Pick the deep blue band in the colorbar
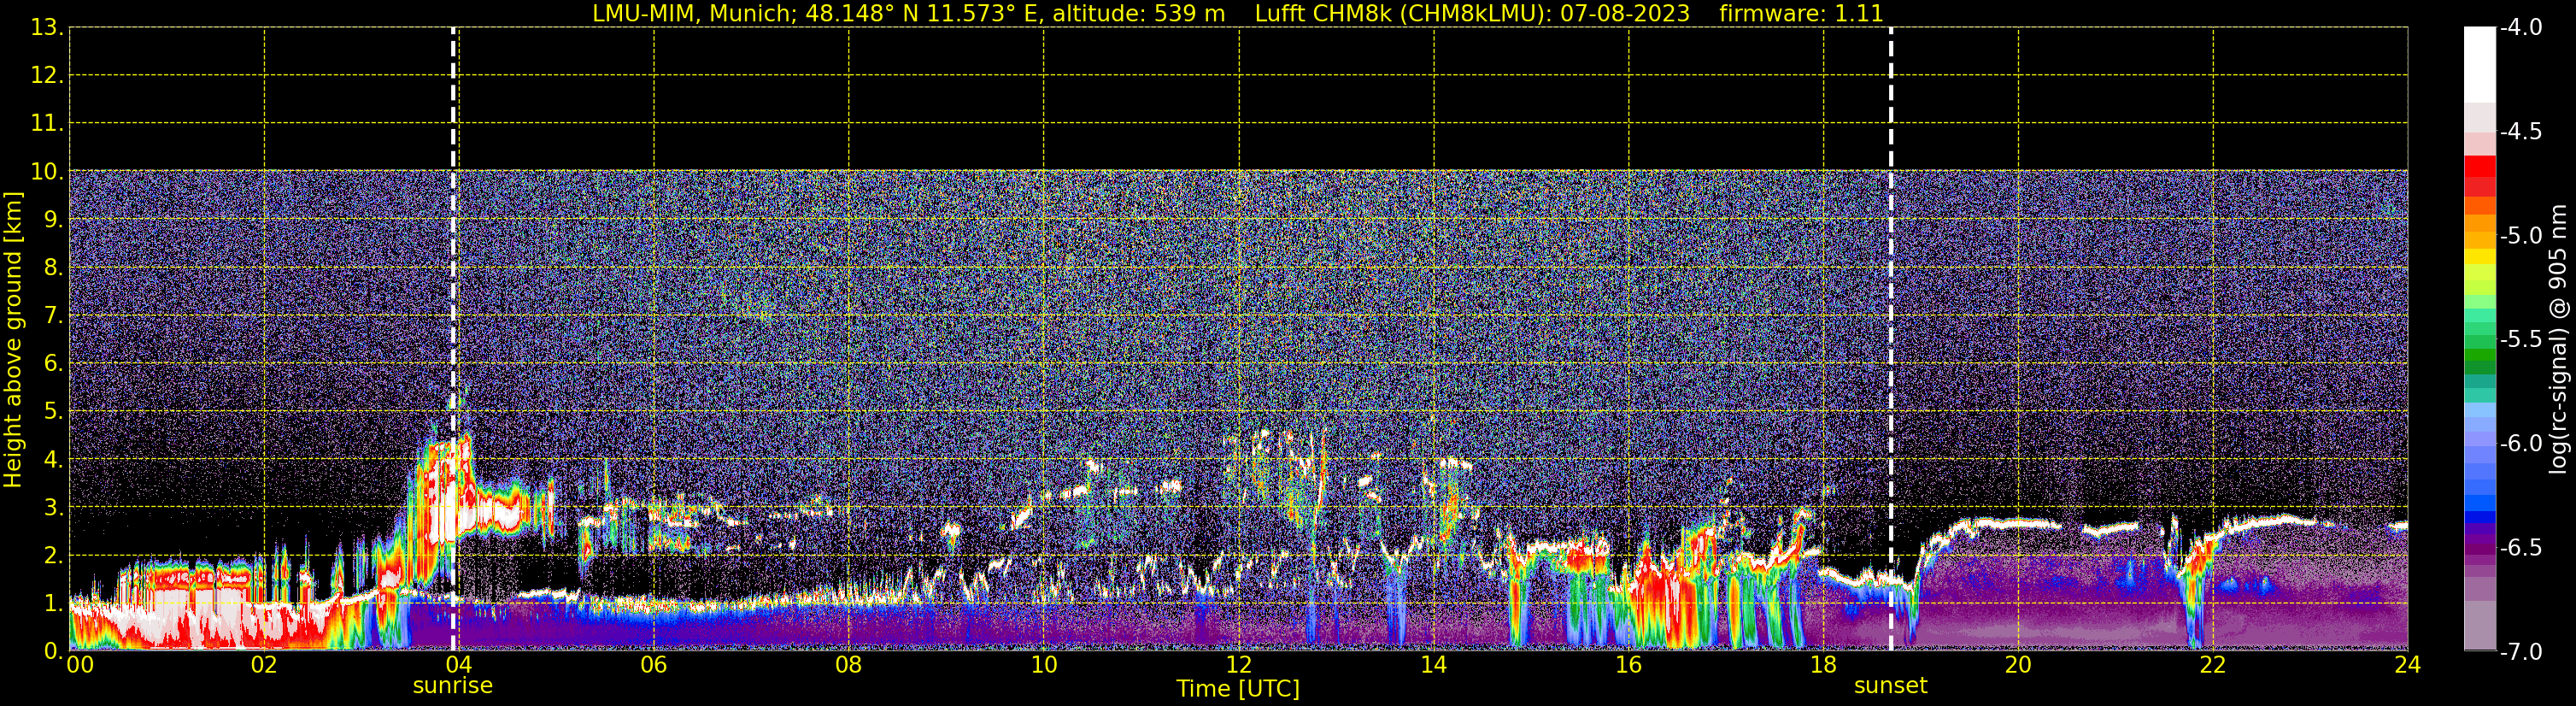 pos(2480,518)
